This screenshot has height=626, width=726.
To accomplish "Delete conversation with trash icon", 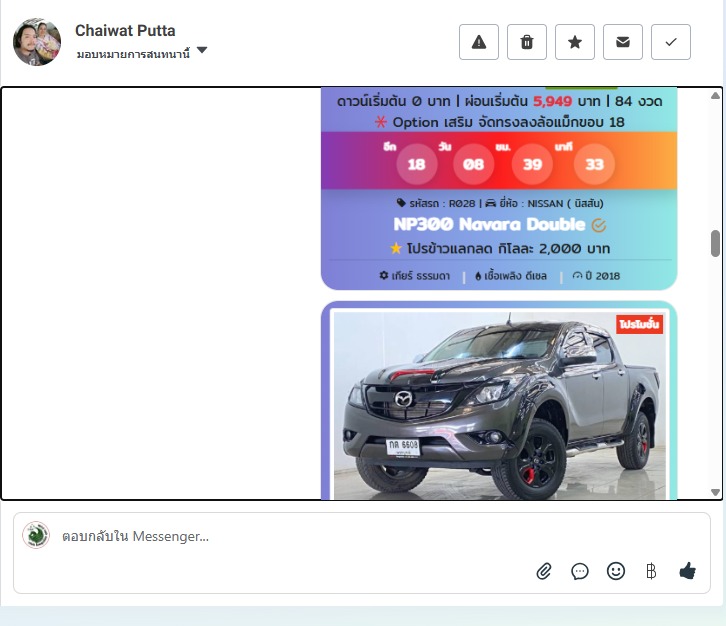I will (x=527, y=42).
